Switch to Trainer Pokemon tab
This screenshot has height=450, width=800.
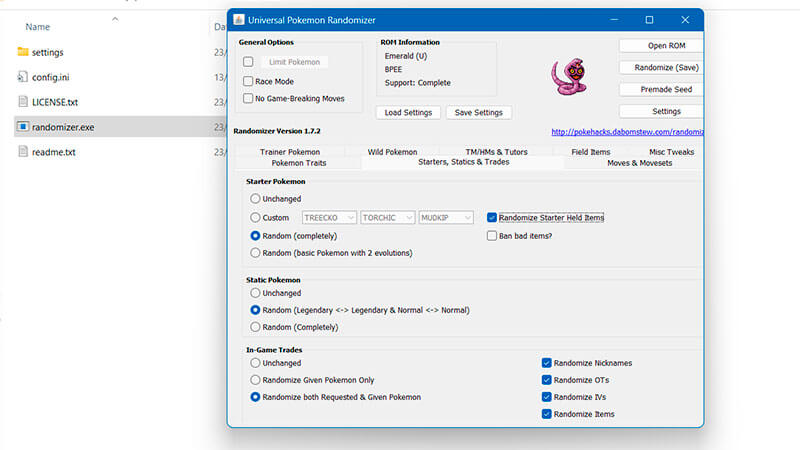point(290,152)
